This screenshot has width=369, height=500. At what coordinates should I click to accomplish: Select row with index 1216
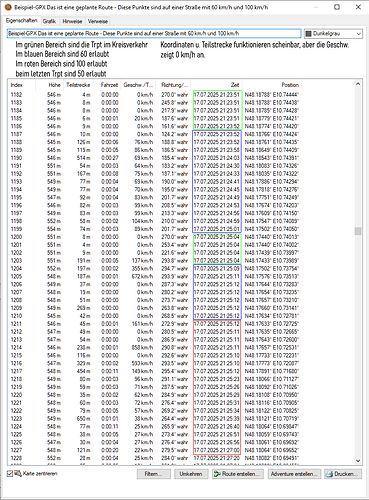pos(155,363)
